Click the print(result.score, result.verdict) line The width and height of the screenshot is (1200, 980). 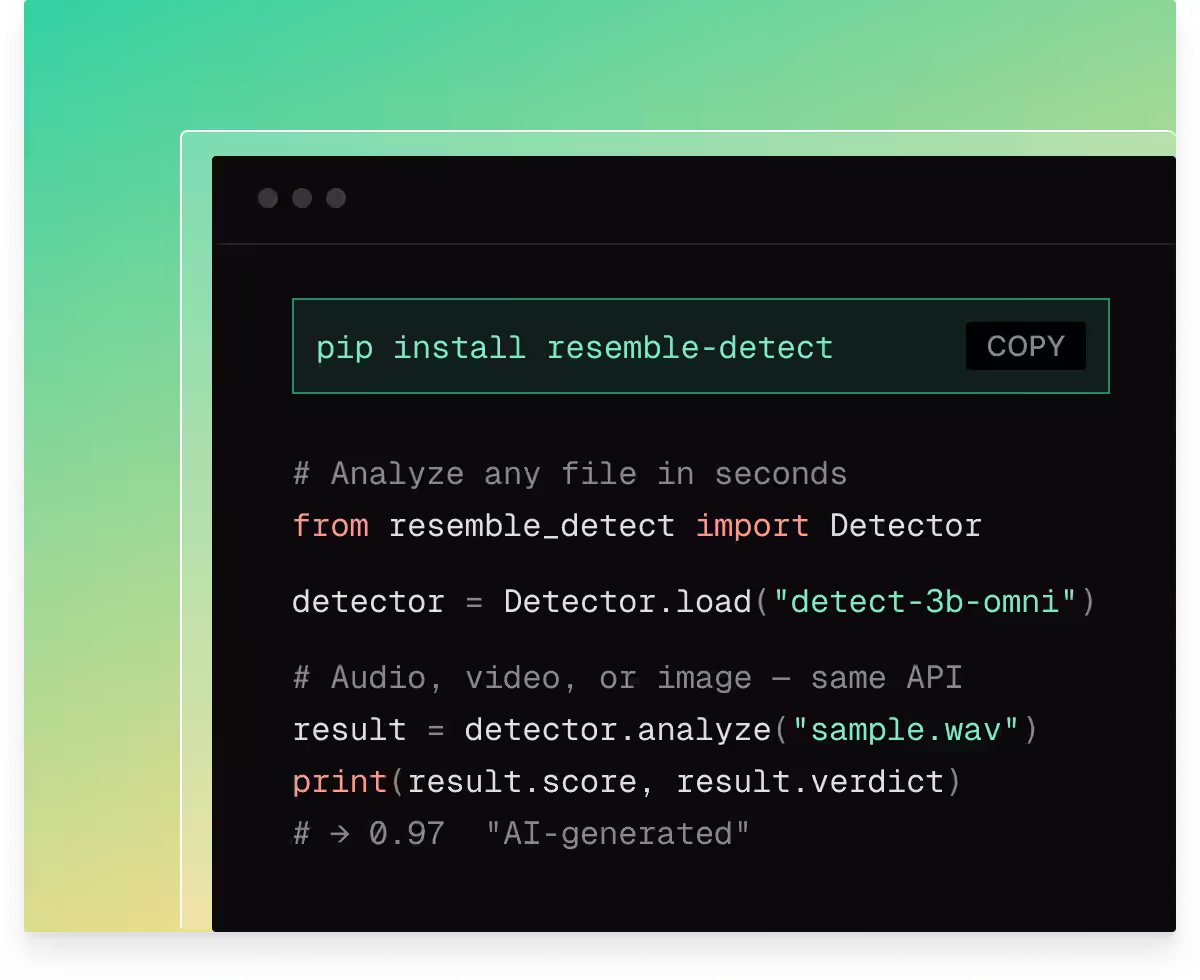(x=626, y=781)
